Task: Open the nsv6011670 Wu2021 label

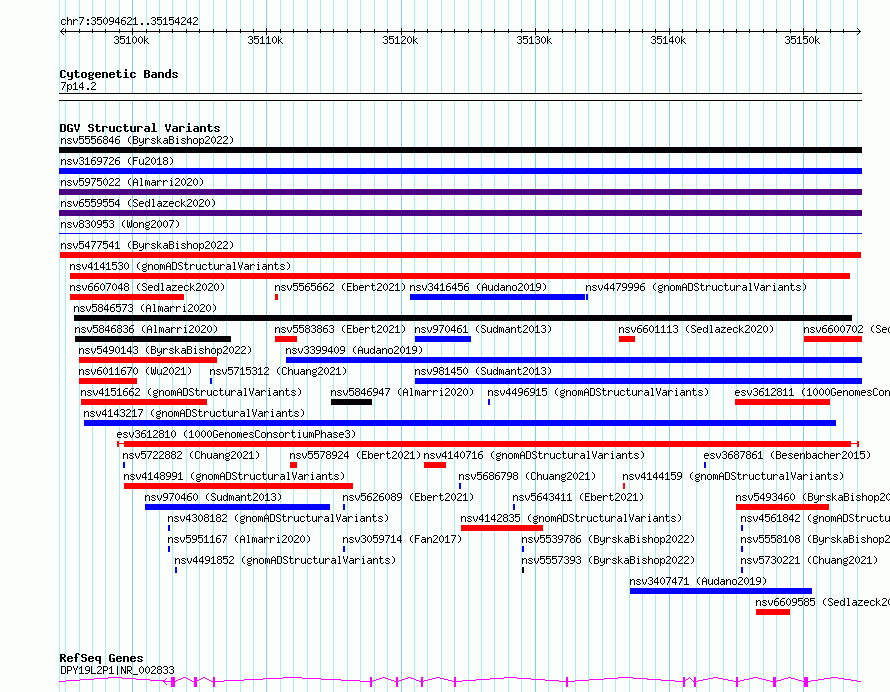Action: click(135, 371)
